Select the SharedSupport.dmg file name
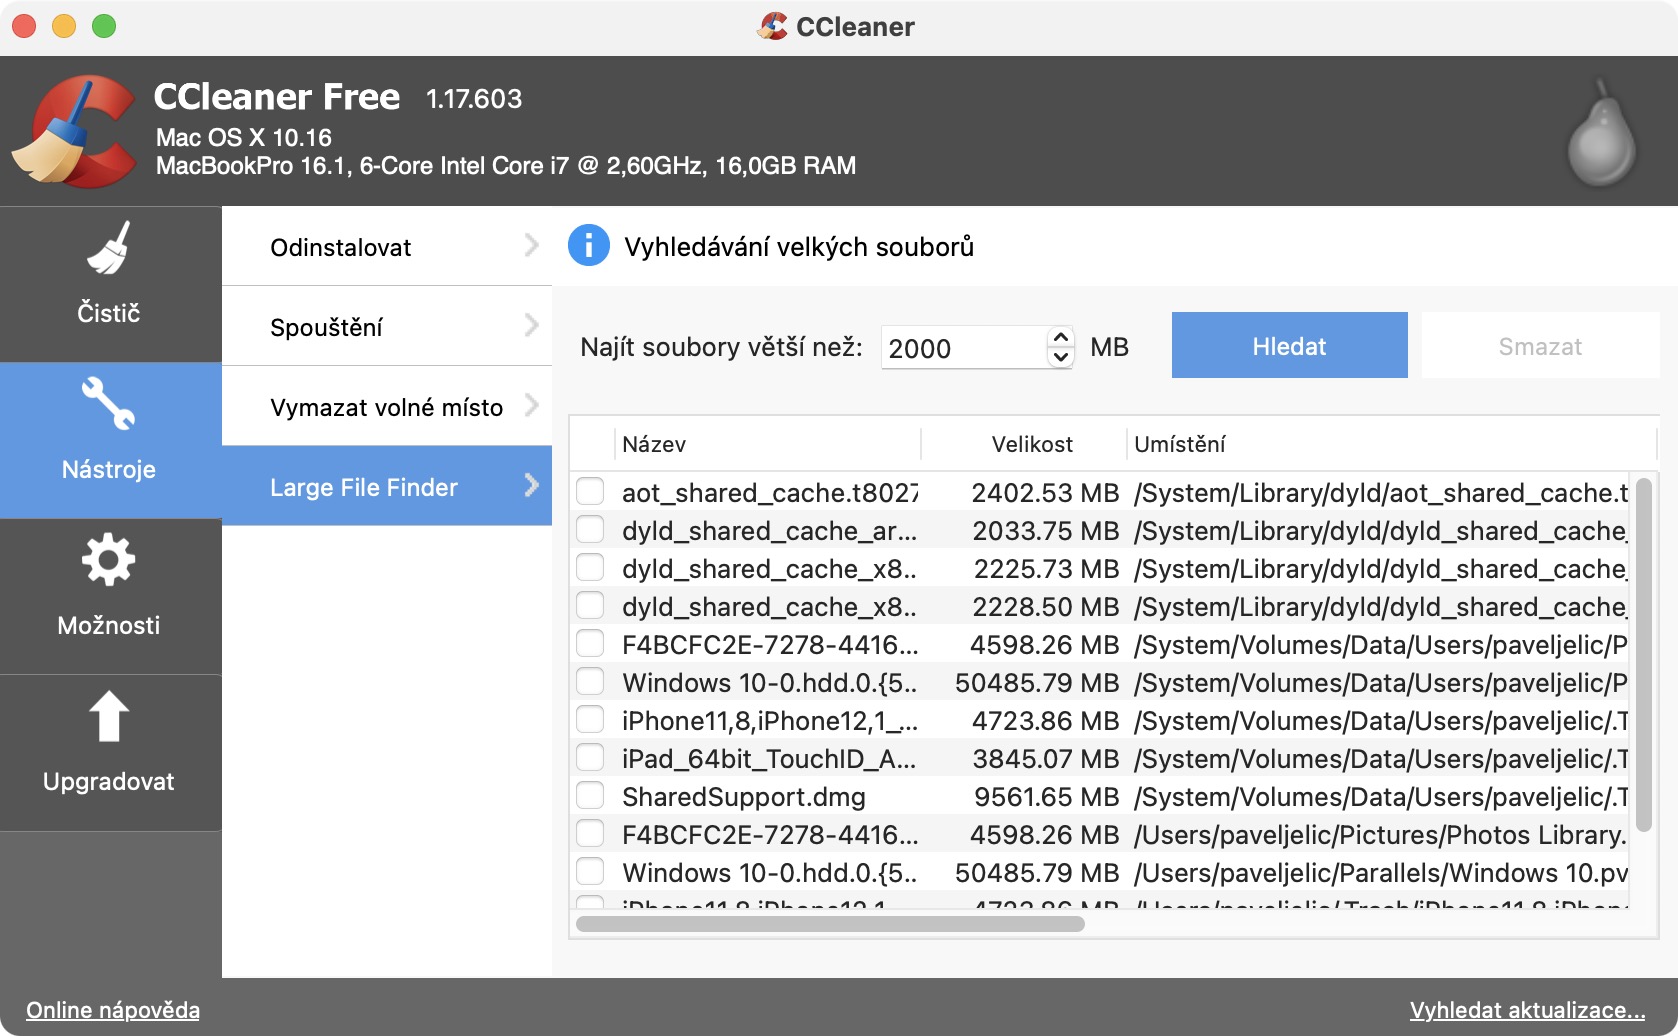Screen dimensions: 1678x1036 tap(744, 797)
